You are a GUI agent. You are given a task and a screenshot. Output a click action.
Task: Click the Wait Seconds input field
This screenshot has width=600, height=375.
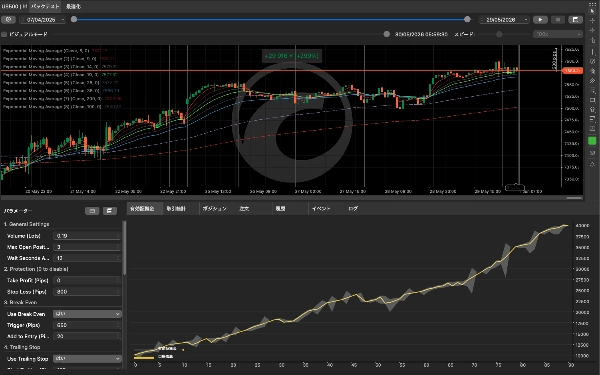[87, 258]
